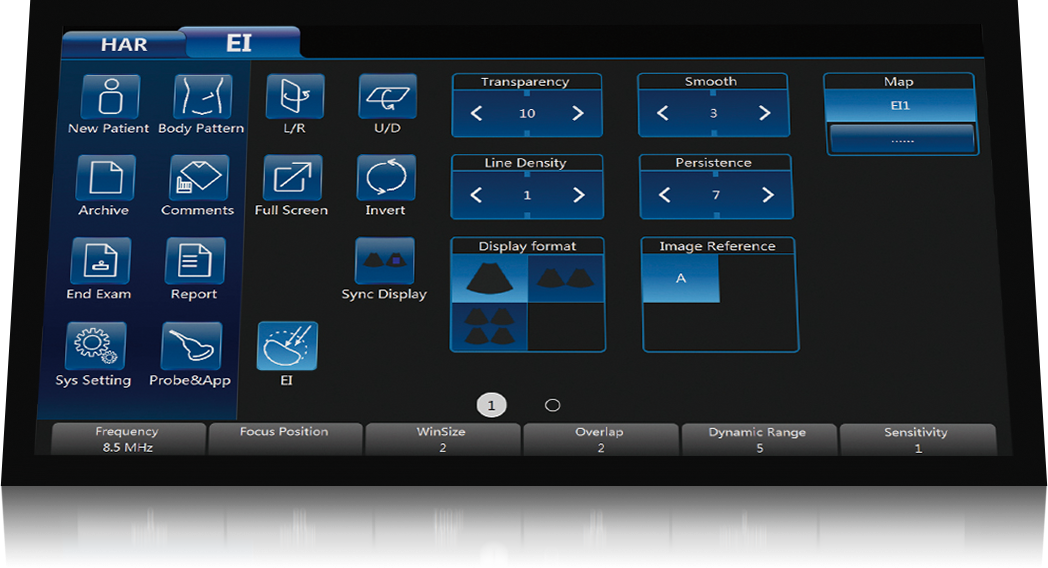Select the Body Pattern icon

coord(202,97)
